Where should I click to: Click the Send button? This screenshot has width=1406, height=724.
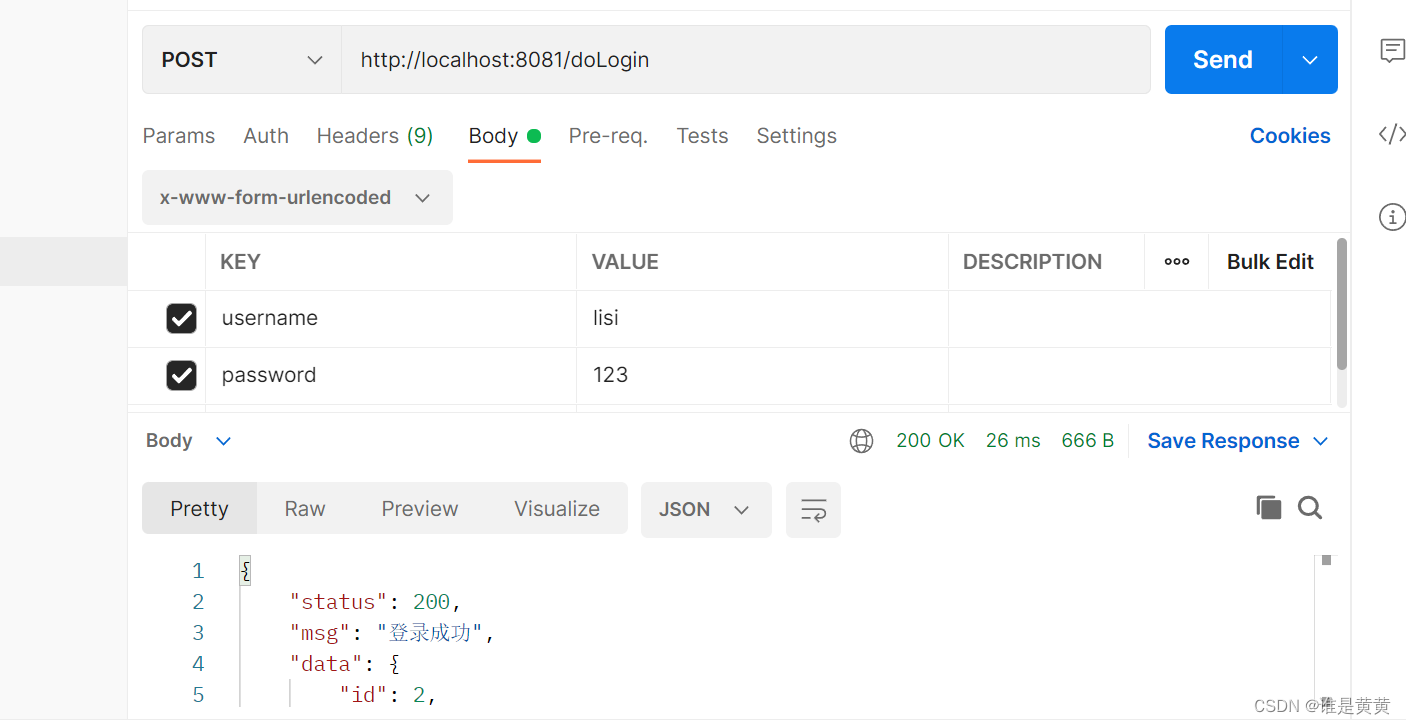pos(1223,60)
